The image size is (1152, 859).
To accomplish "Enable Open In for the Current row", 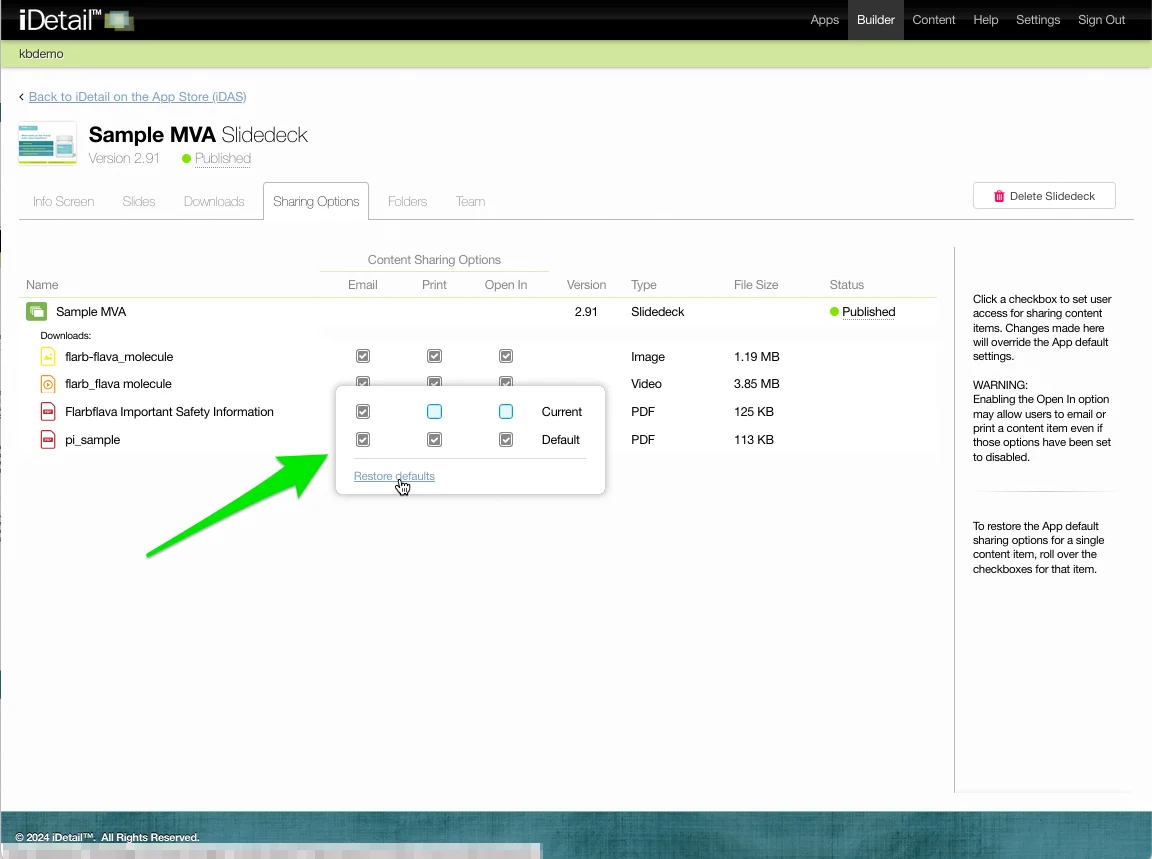I will click(506, 412).
